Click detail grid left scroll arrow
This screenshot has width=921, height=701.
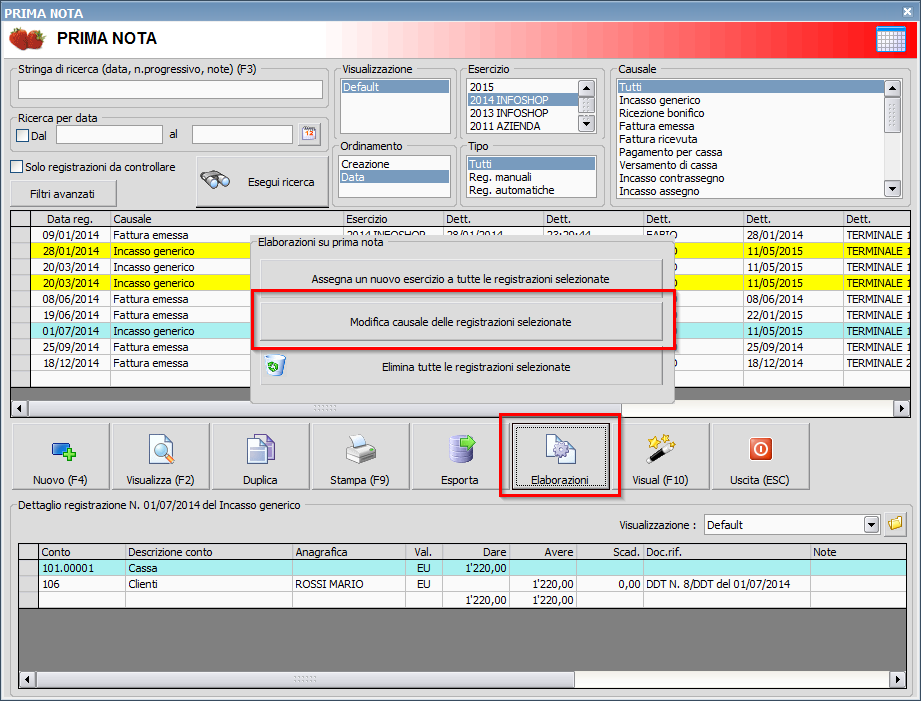[27, 680]
